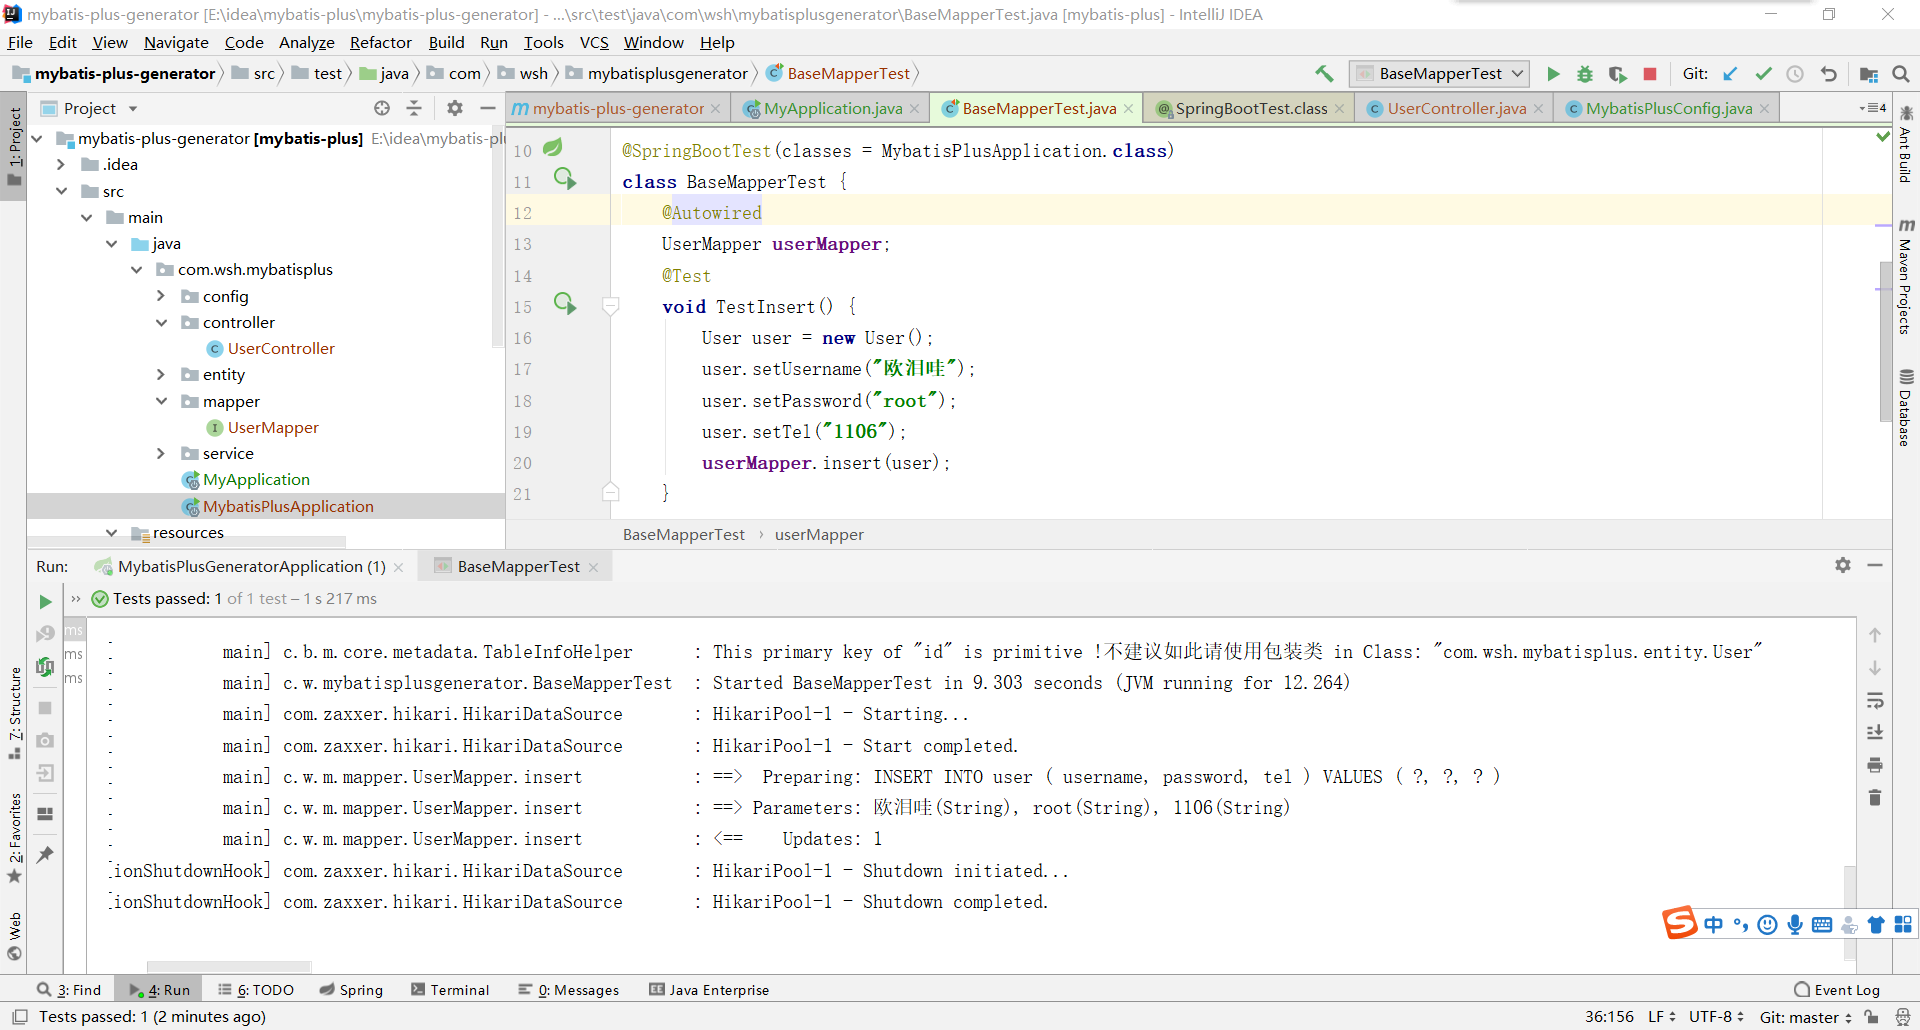Click UTF-8 encoding selector in status bar
Viewport: 1920px width, 1030px height.
pos(1716,1017)
